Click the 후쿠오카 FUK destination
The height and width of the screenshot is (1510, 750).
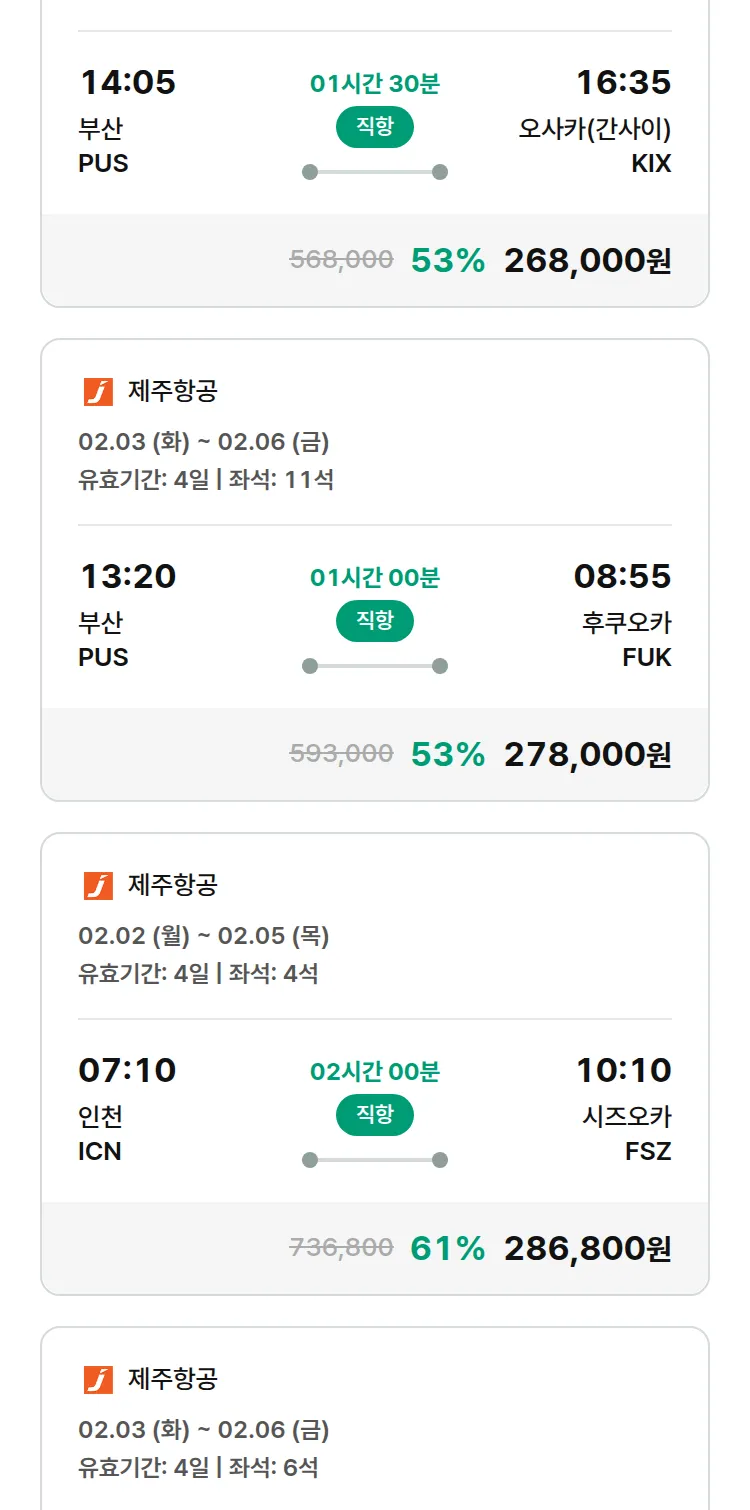click(627, 639)
